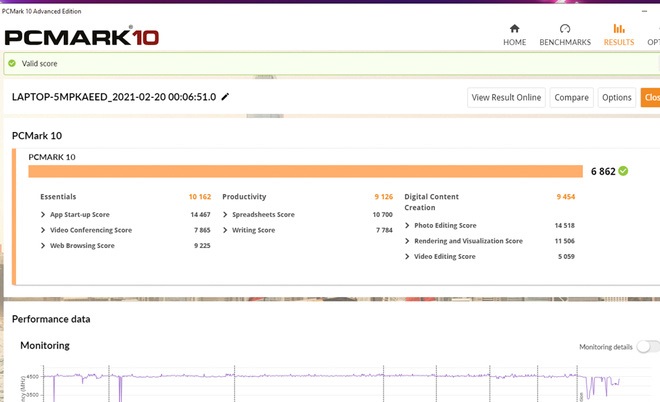Switch to the RESULTS tab label
Image resolution: width=660 pixels, height=402 pixels.
[x=619, y=42]
